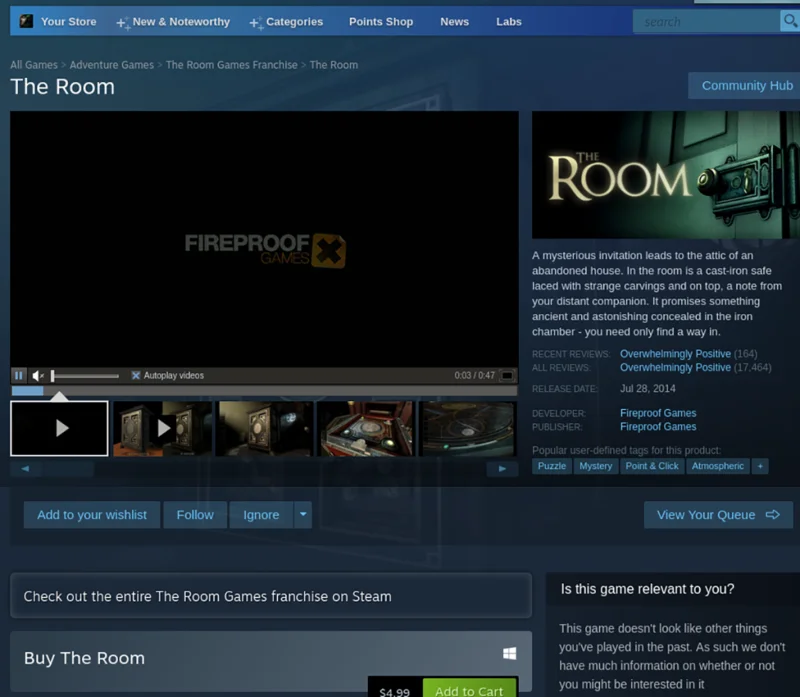Toggle fullscreen mode on the video player
The width and height of the screenshot is (800, 697).
coord(507,376)
